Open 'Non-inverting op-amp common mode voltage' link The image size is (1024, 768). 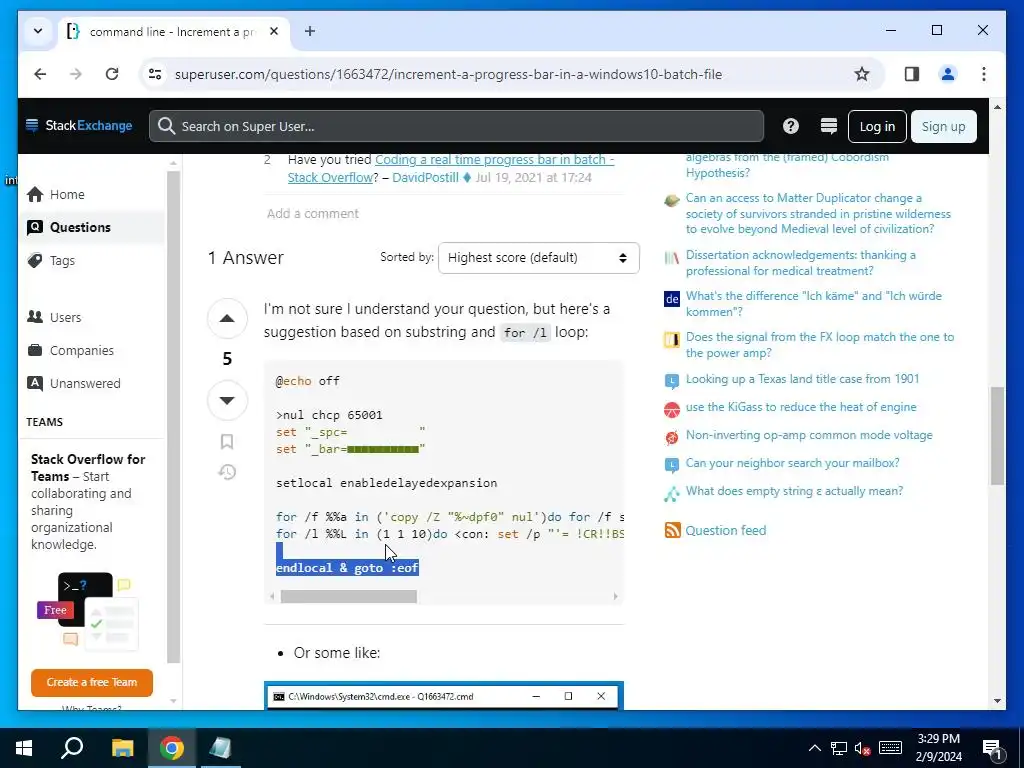808,435
